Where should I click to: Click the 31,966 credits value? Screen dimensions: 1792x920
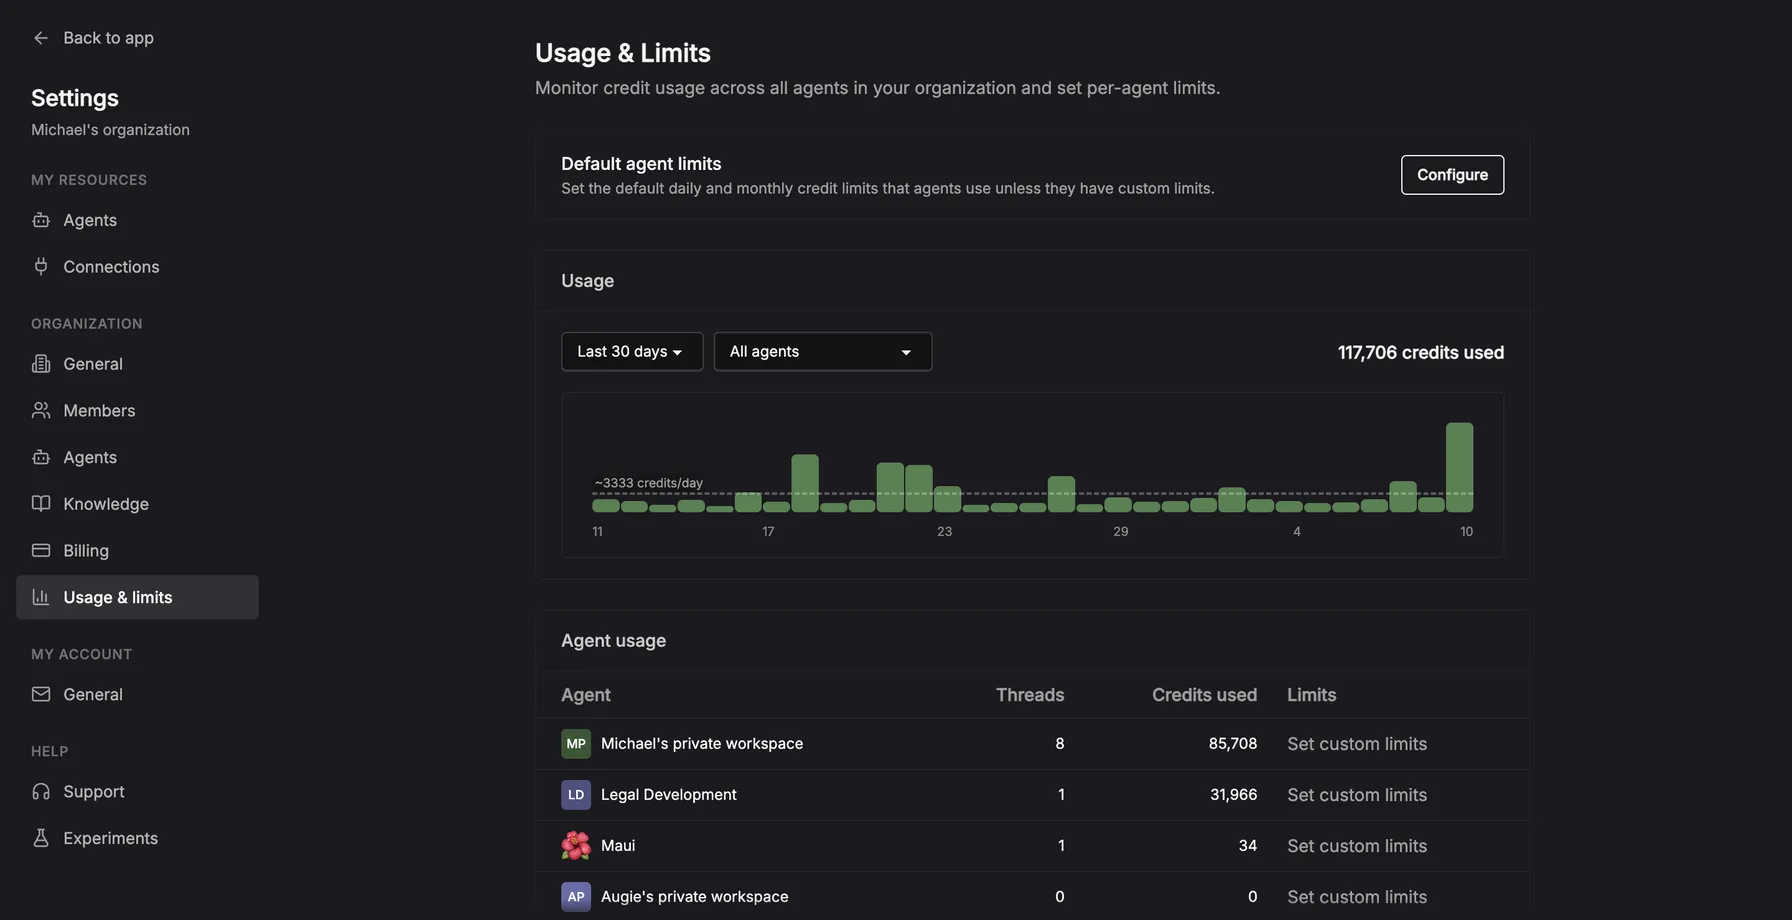(x=1233, y=795)
